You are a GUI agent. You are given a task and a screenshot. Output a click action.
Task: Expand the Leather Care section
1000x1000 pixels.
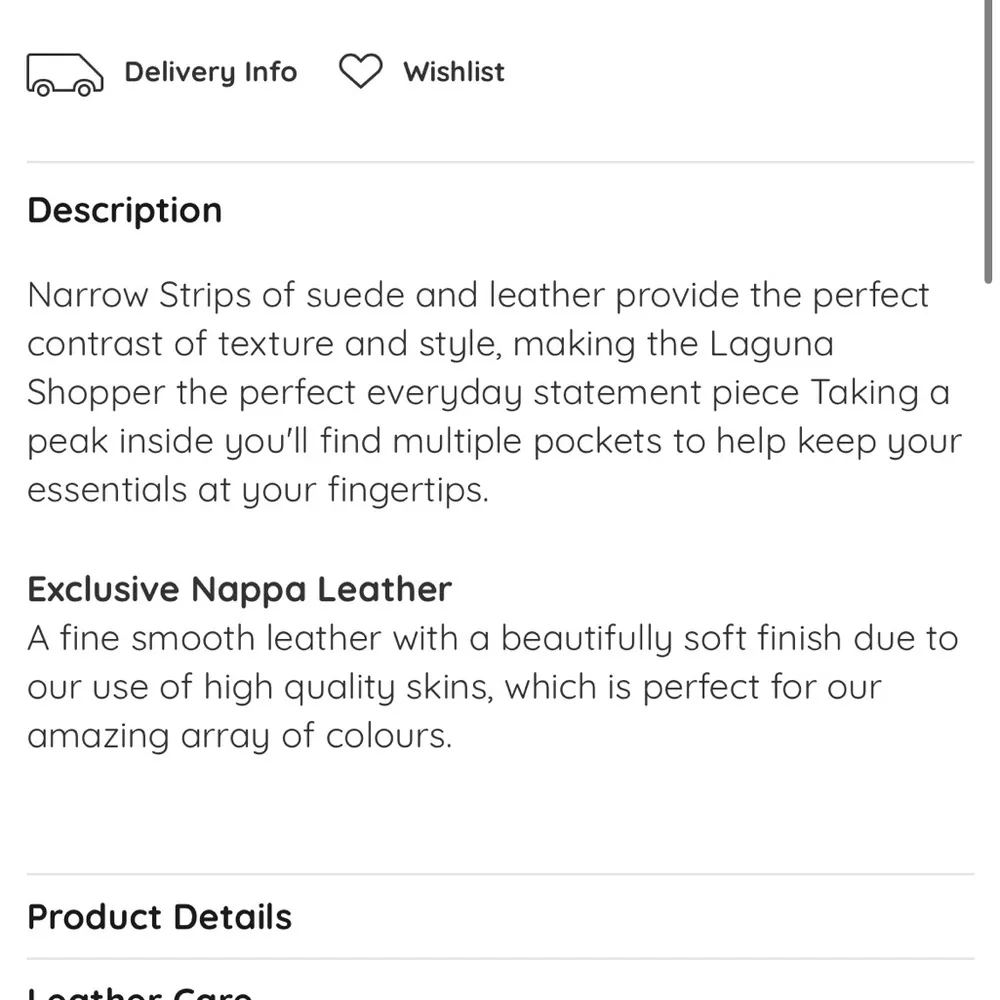tap(140, 993)
